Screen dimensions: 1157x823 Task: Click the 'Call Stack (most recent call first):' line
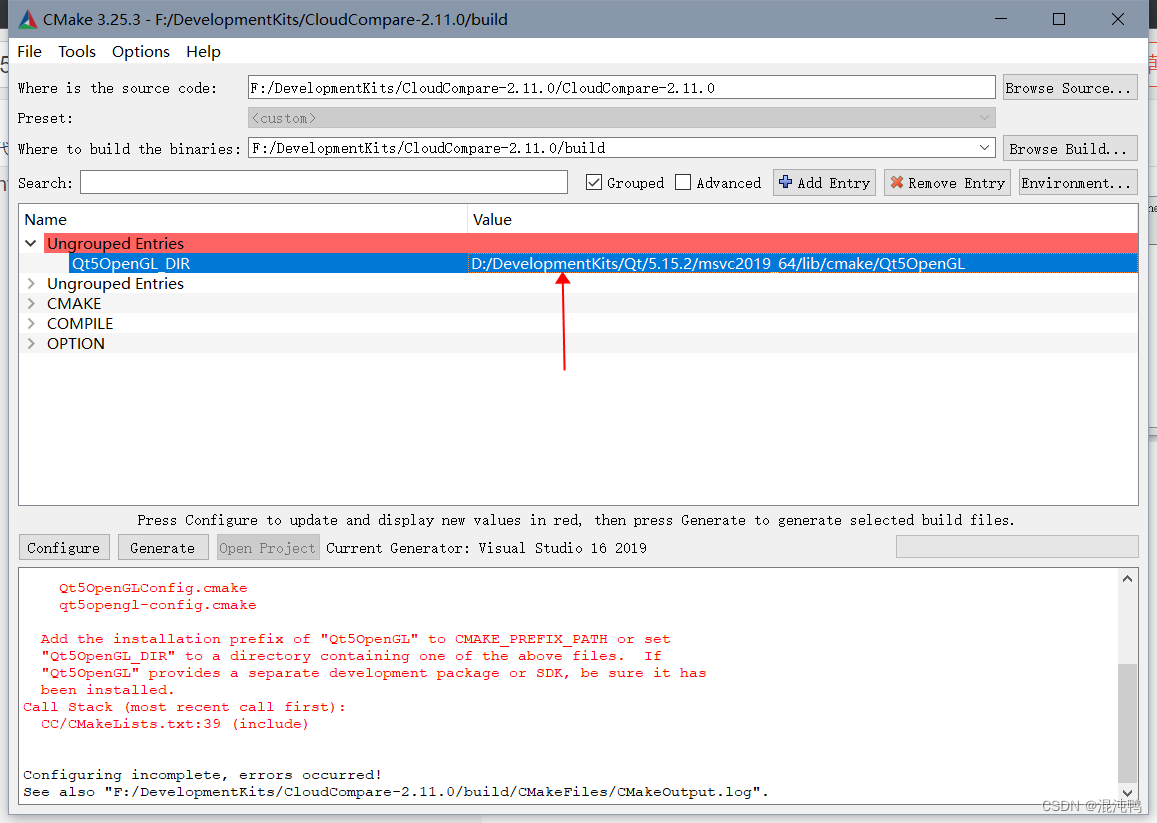[x=184, y=706]
